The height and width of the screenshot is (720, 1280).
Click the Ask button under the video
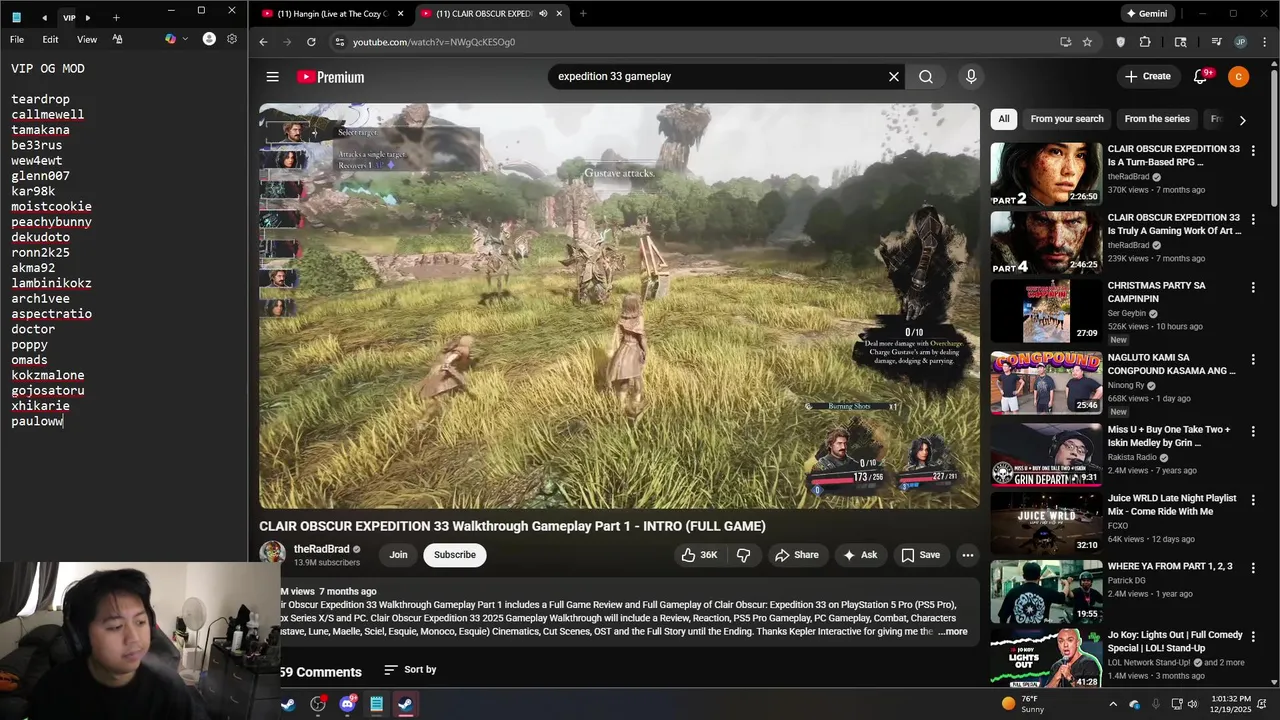[x=860, y=555]
